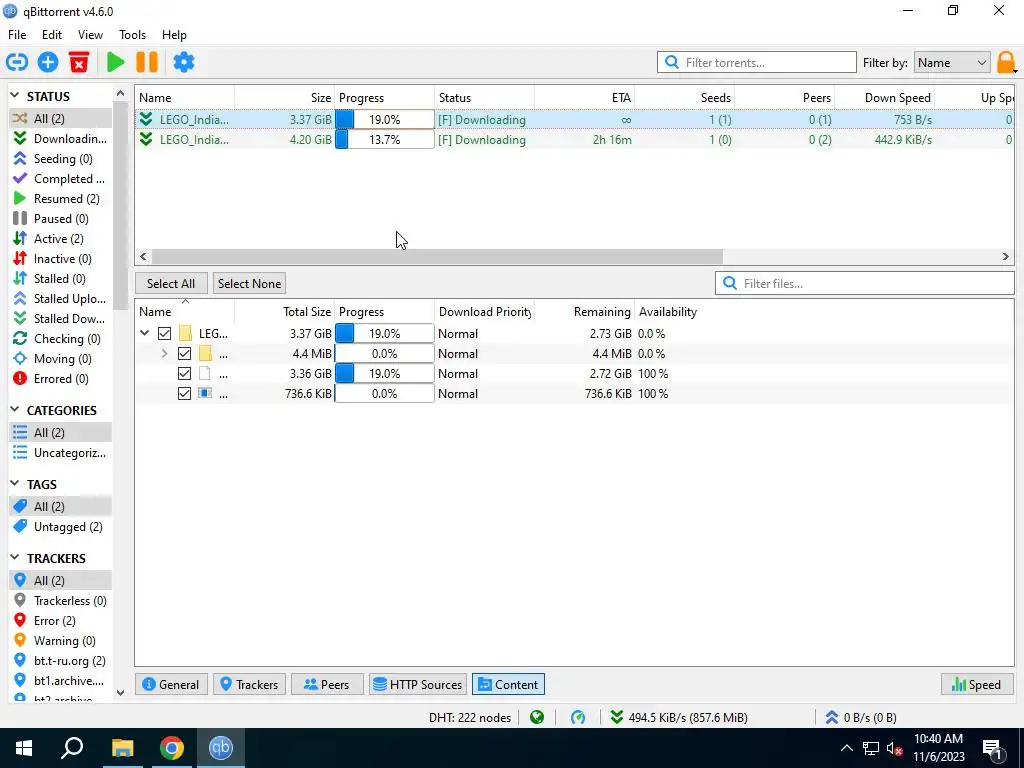
Task: Select the Checking (0) status filter
Action: (60, 339)
